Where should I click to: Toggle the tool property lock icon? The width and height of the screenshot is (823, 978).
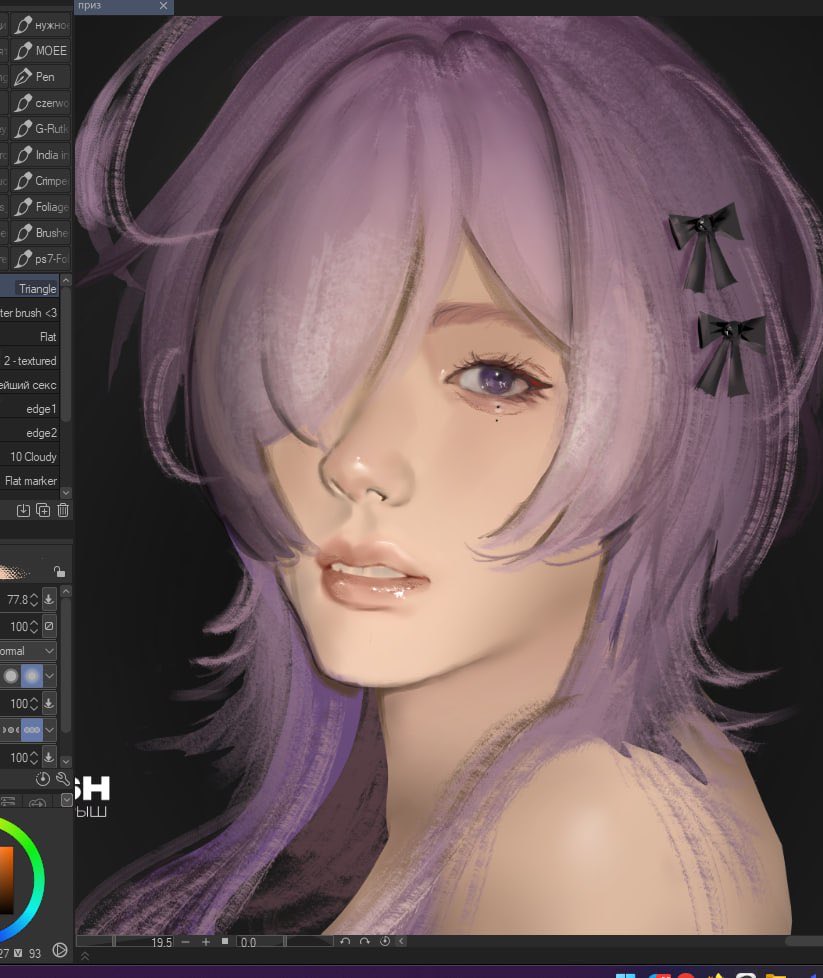[x=59, y=571]
